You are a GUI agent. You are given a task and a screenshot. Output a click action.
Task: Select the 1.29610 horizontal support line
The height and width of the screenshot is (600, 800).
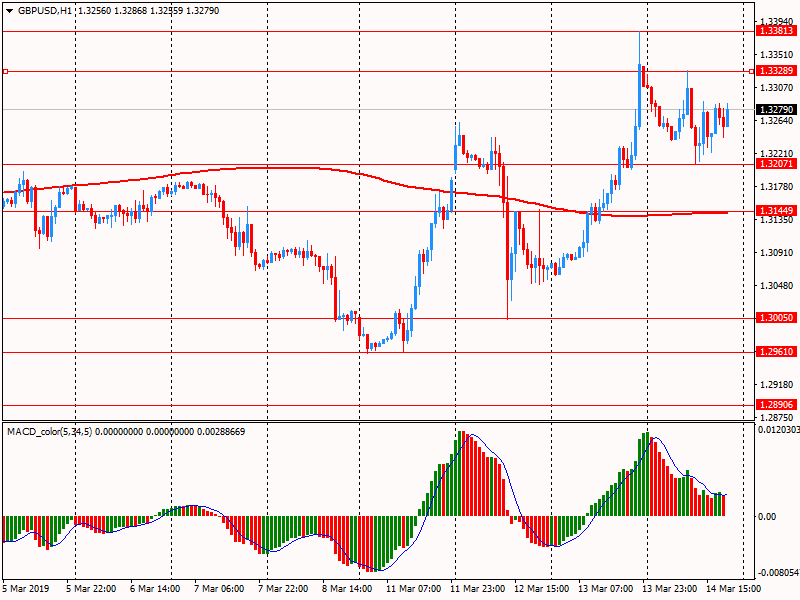(200, 352)
